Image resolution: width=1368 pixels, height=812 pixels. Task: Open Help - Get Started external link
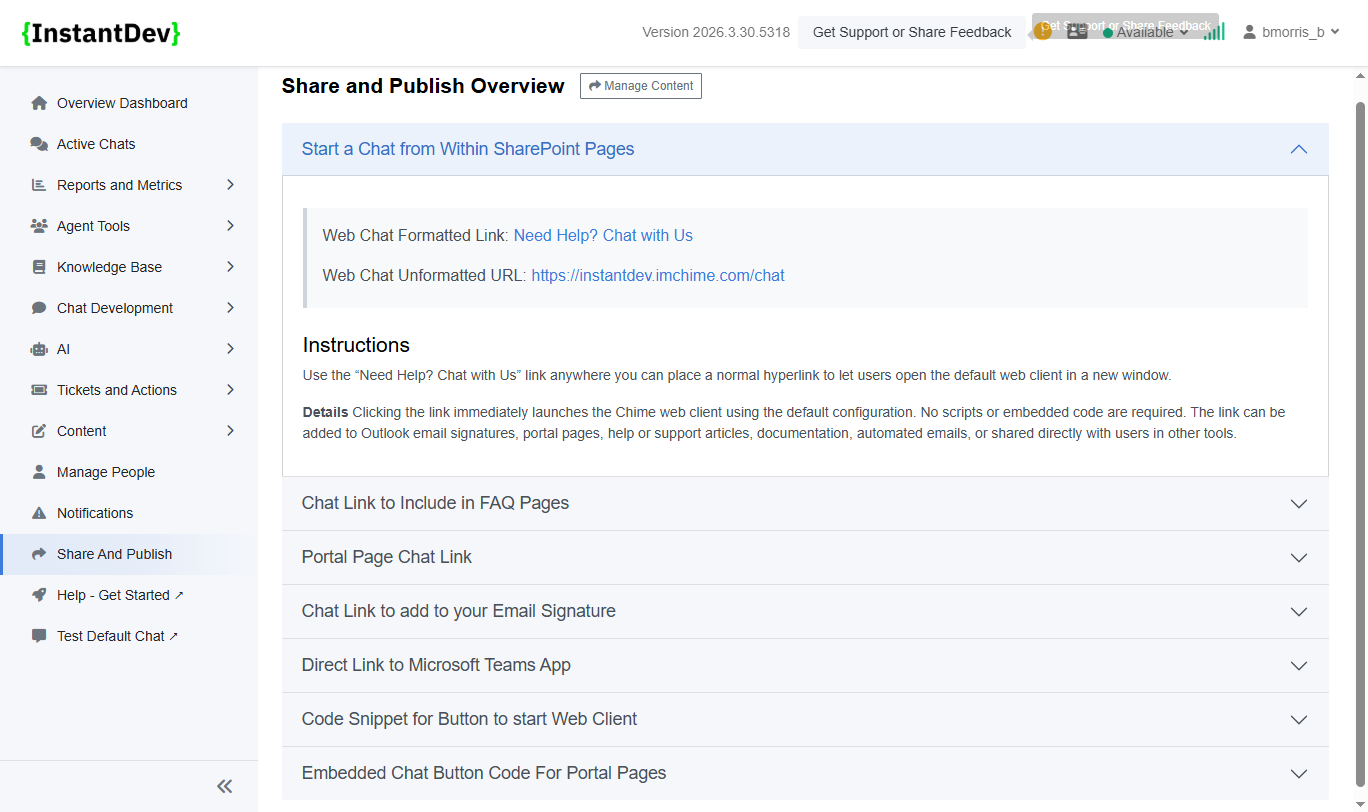tap(121, 595)
